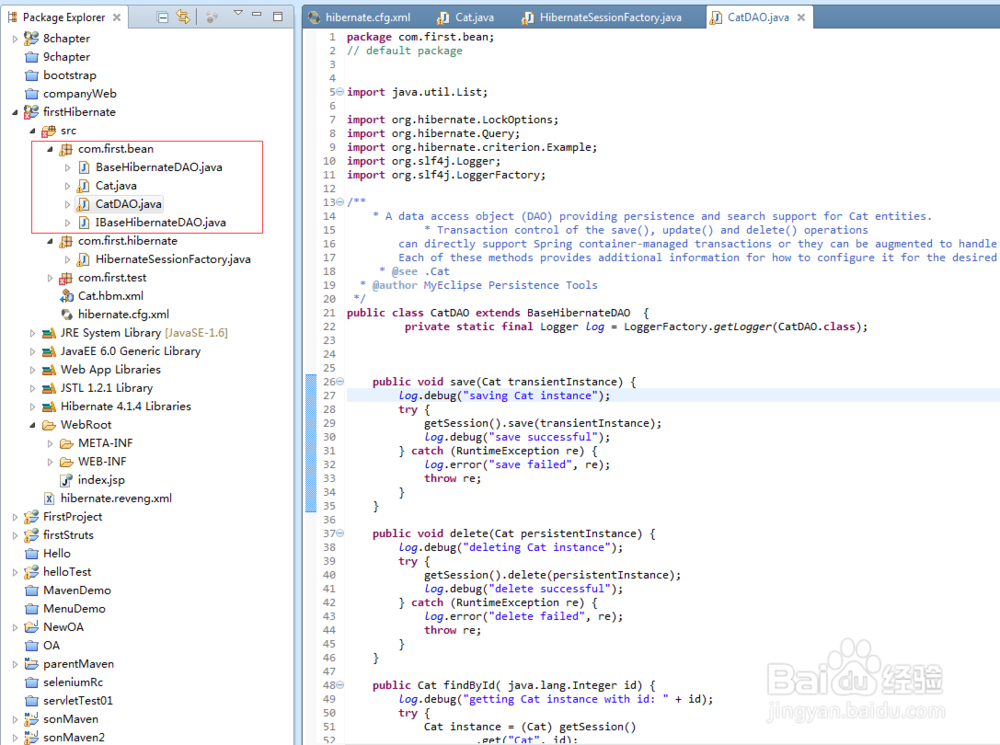
Task: Open the HibernateSessionFactory.java editor tab
Action: 601,17
